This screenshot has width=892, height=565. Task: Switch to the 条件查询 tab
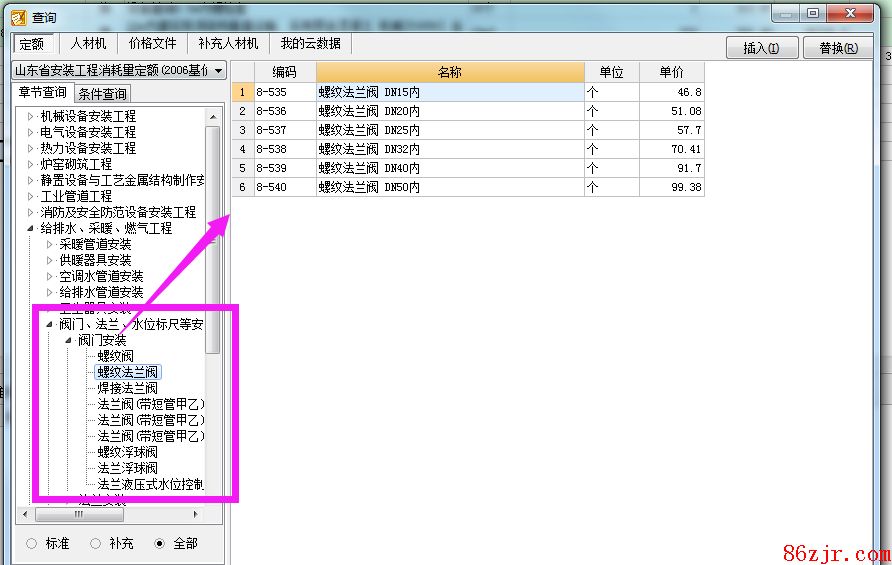coord(102,94)
